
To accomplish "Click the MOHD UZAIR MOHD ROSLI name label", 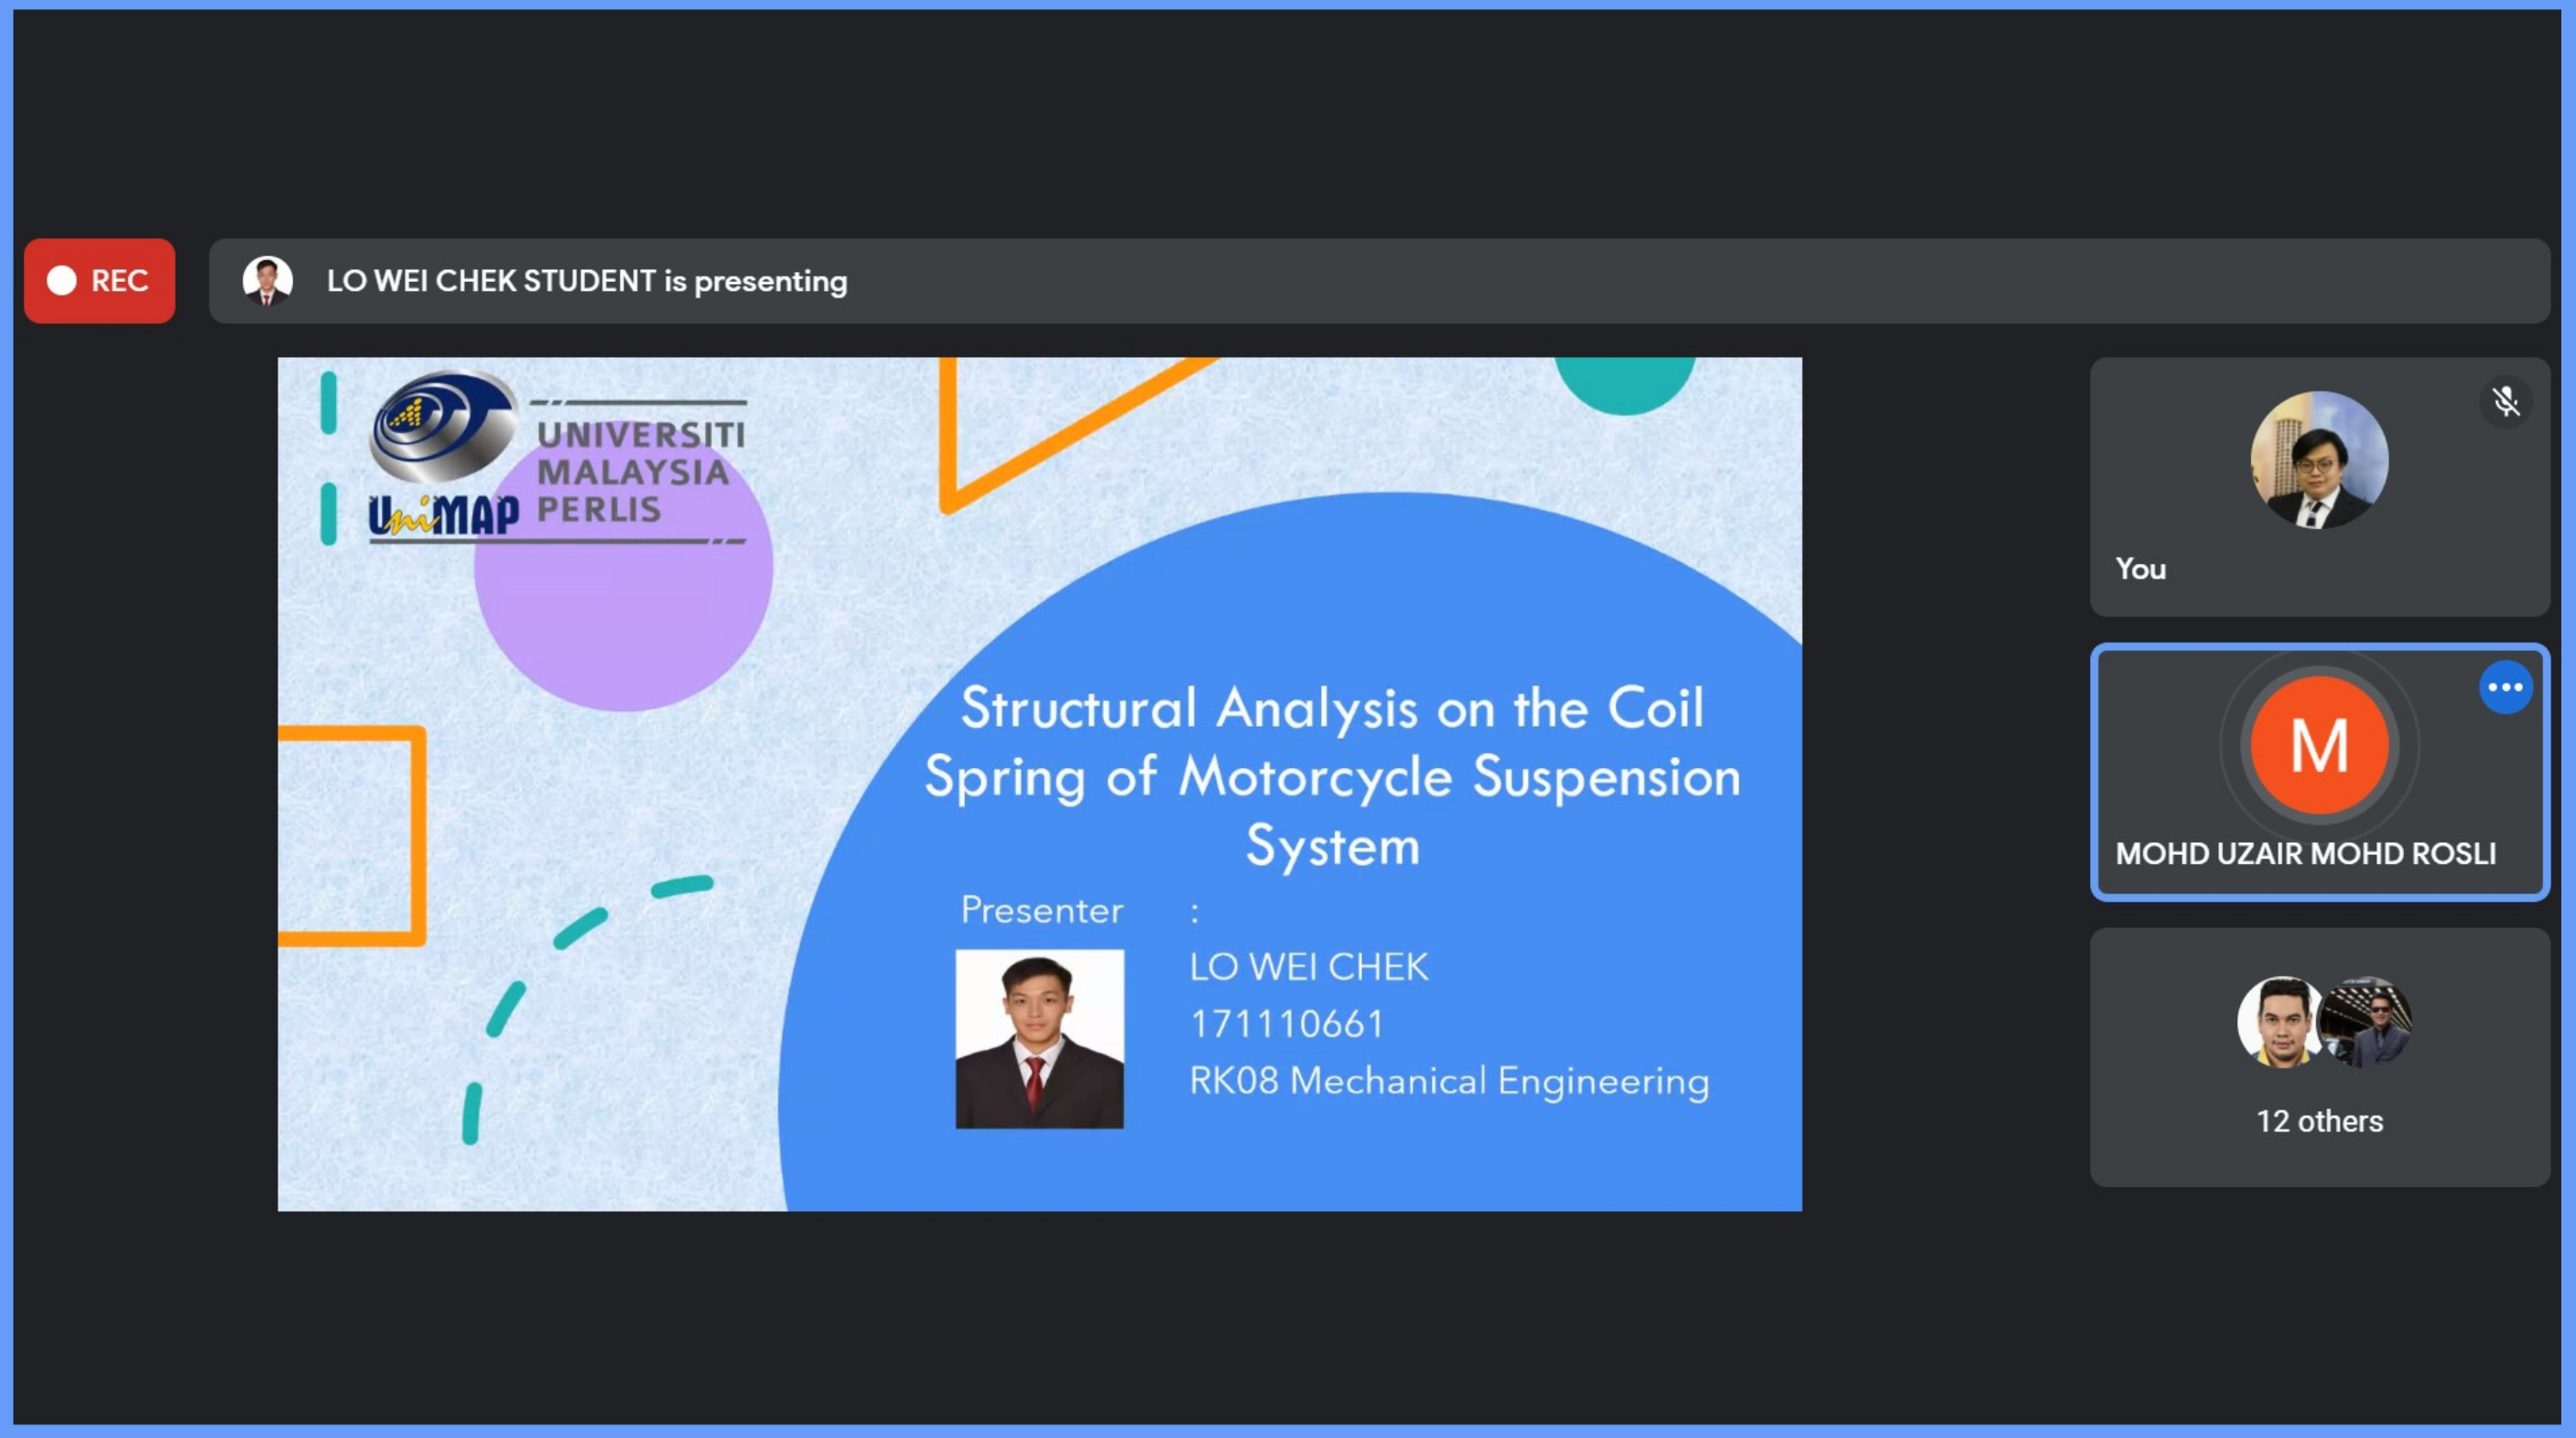I will pyautogui.click(x=2305, y=854).
